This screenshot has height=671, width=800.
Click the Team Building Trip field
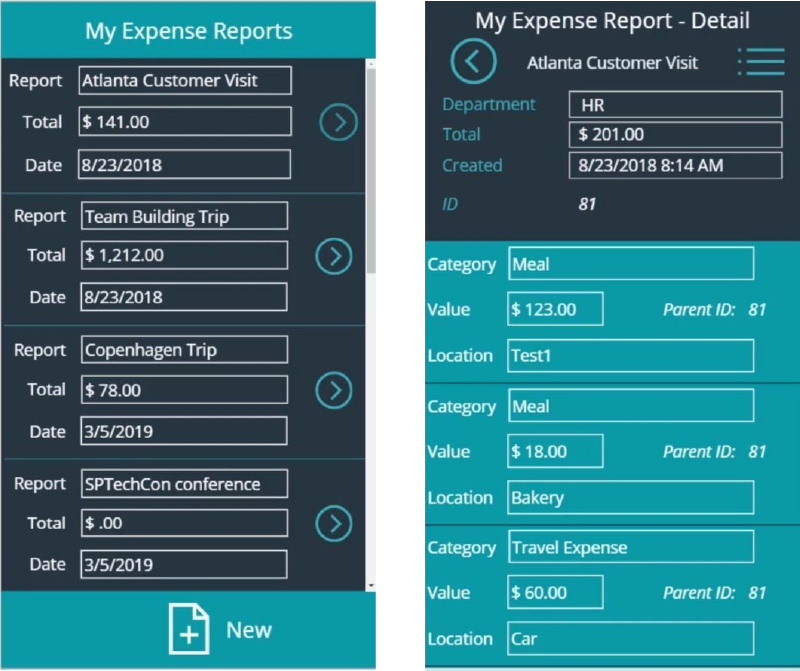(x=184, y=216)
